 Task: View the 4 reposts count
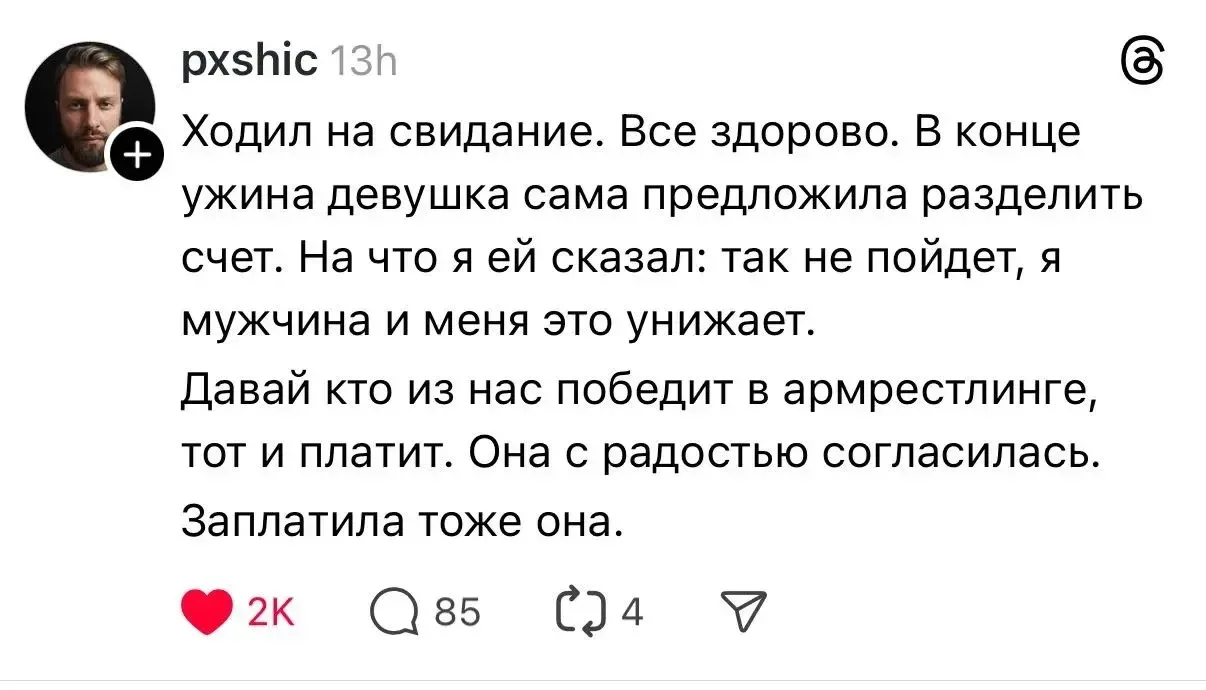[x=631, y=612]
